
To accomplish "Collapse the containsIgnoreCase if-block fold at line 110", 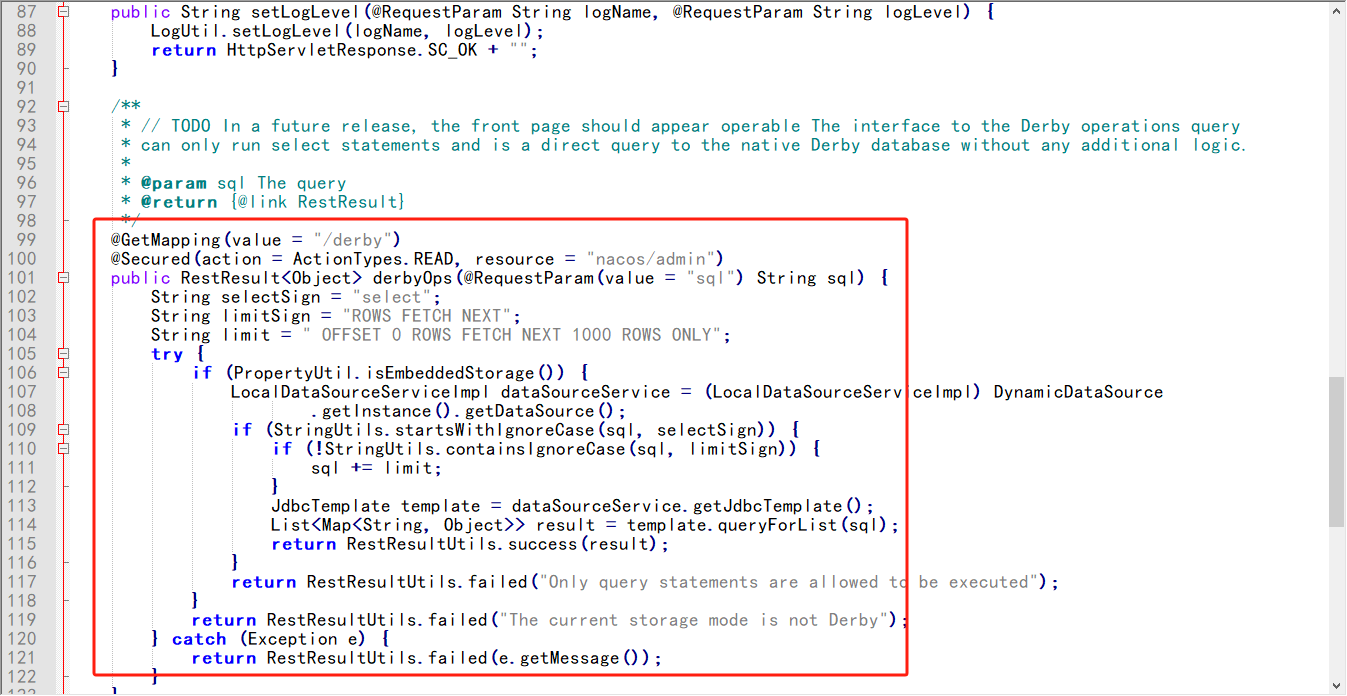I will 64,449.
